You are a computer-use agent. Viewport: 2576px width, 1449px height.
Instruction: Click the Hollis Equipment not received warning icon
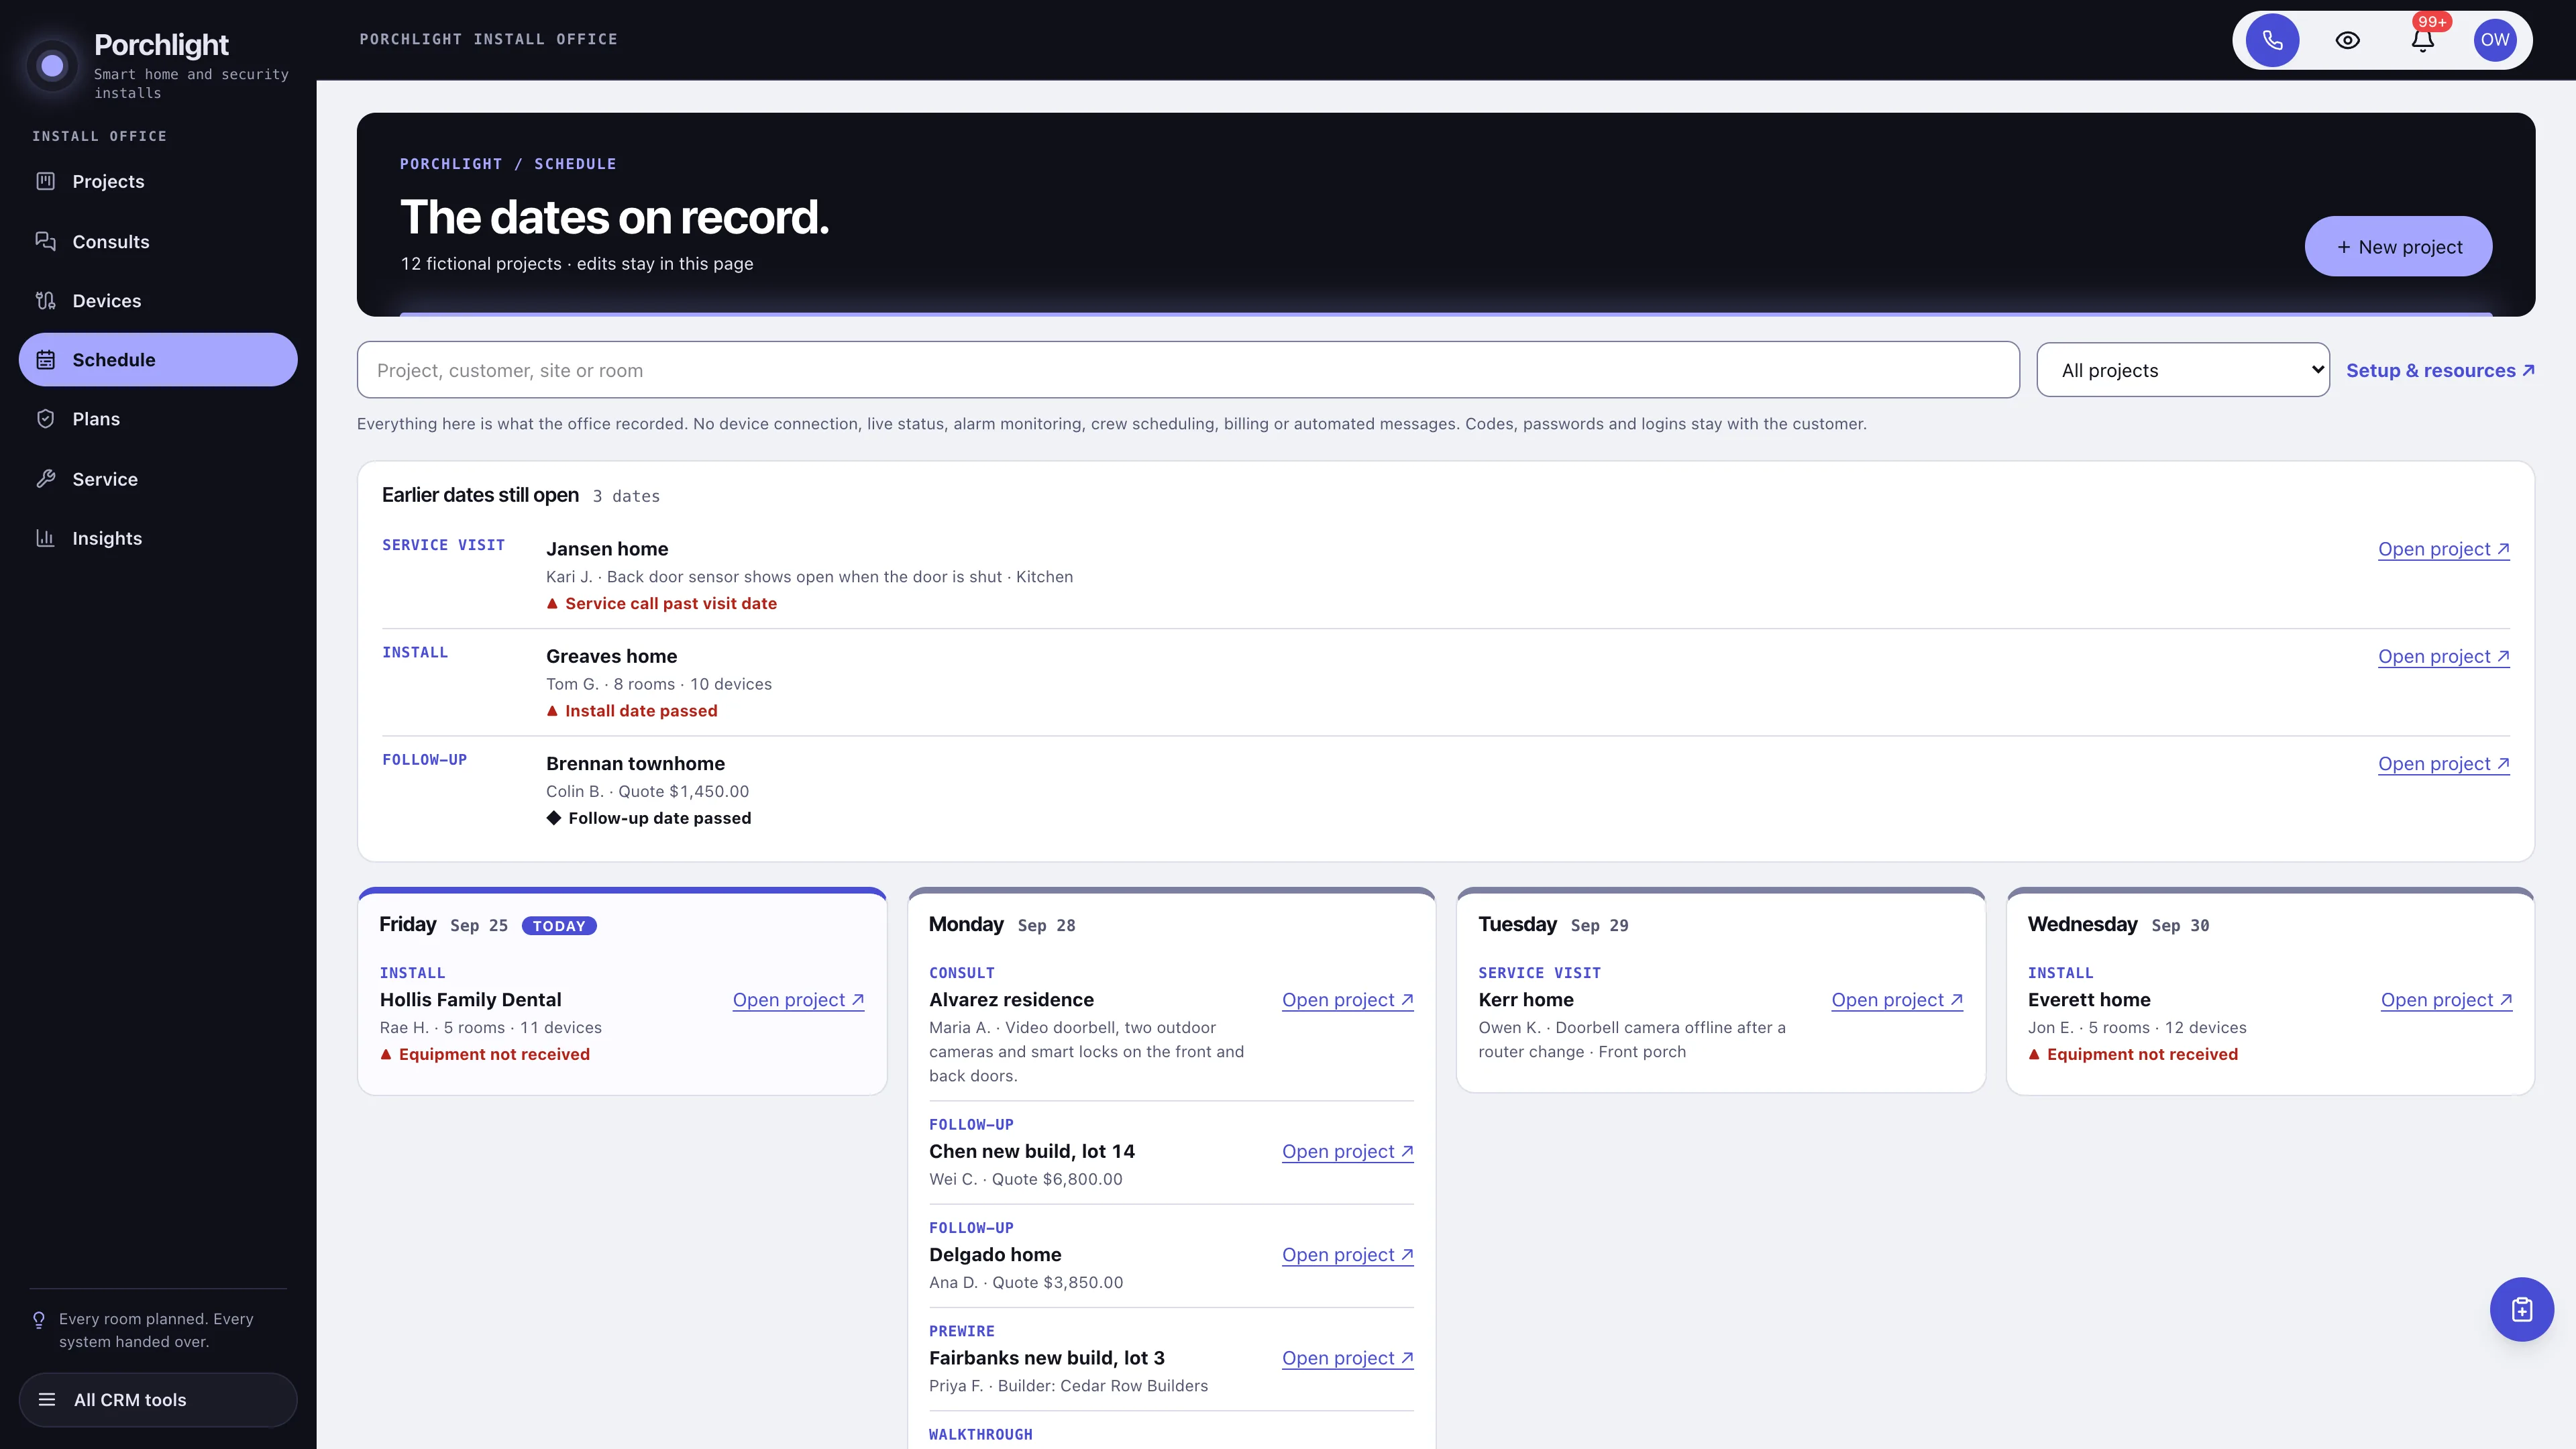tap(386, 1054)
